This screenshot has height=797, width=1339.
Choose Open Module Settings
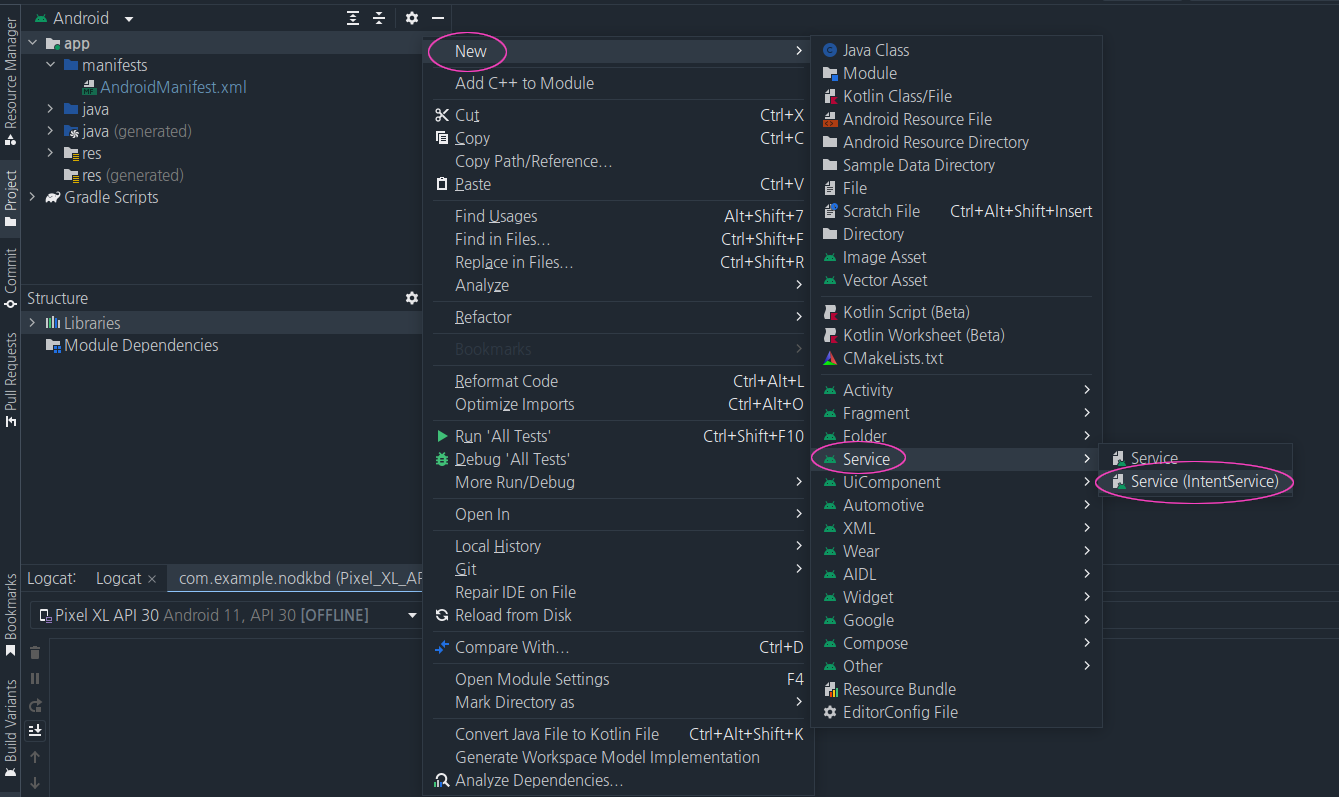pos(618,679)
